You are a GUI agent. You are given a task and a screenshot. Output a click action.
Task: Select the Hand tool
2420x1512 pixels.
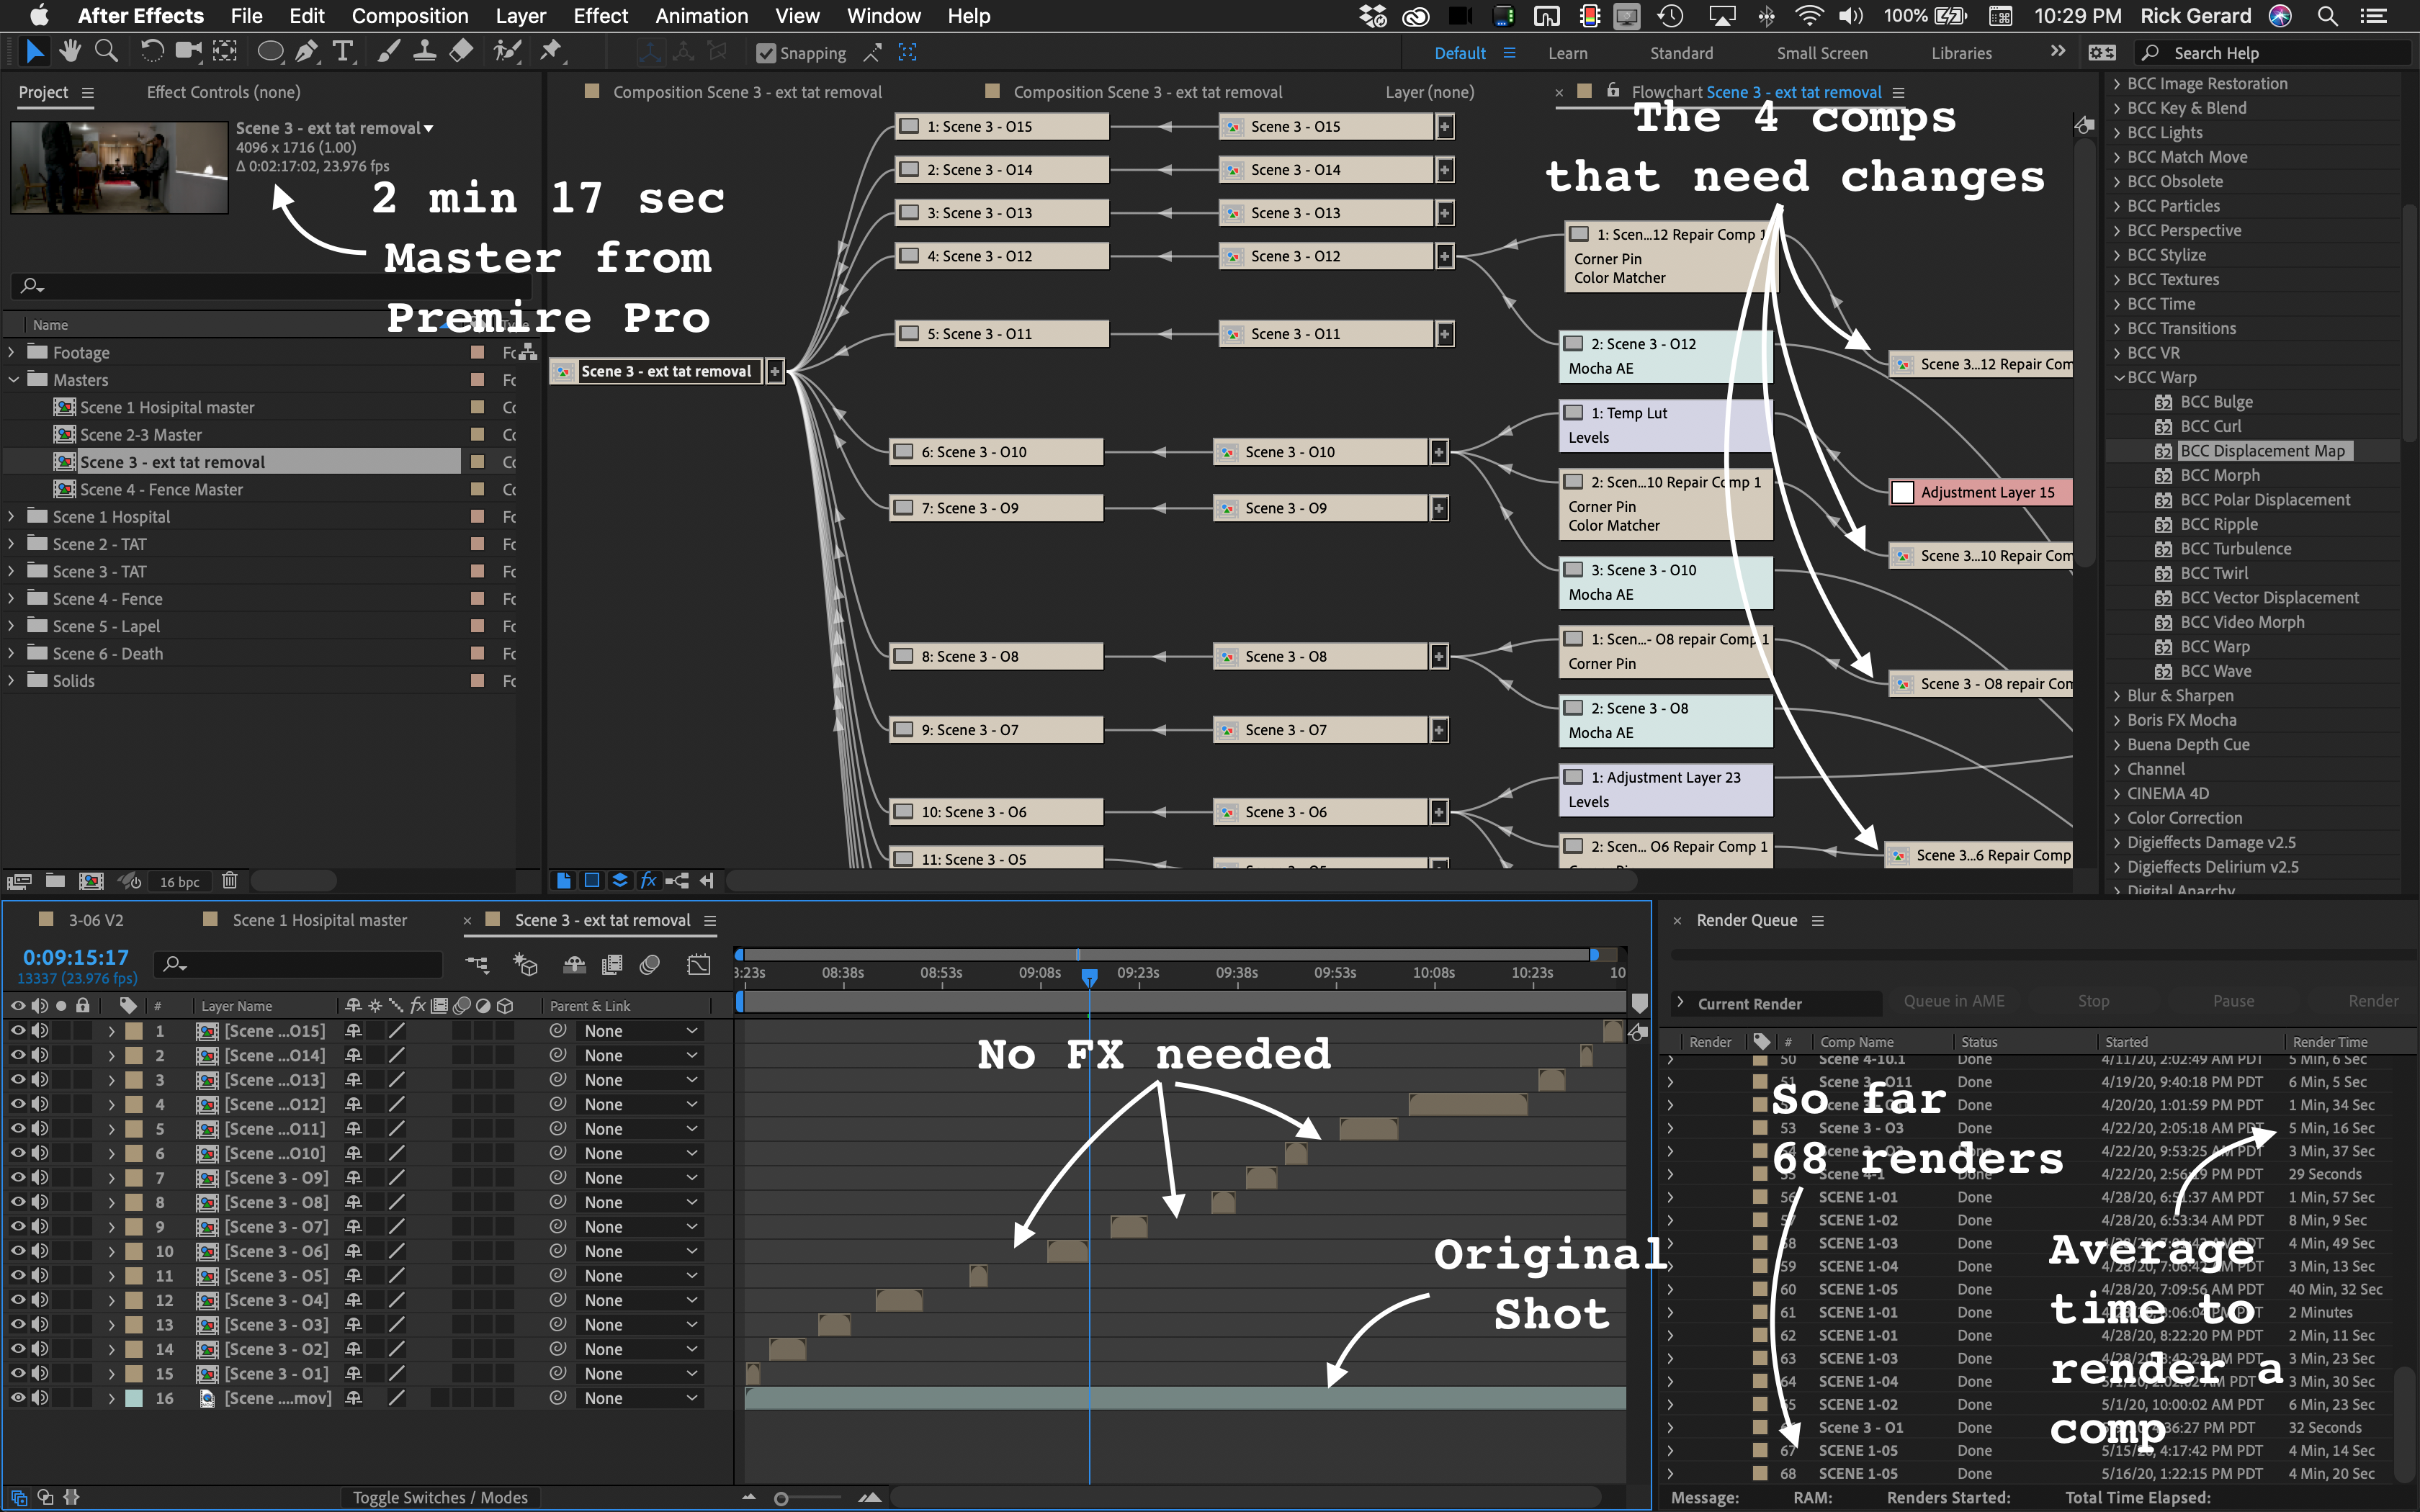pos(70,51)
